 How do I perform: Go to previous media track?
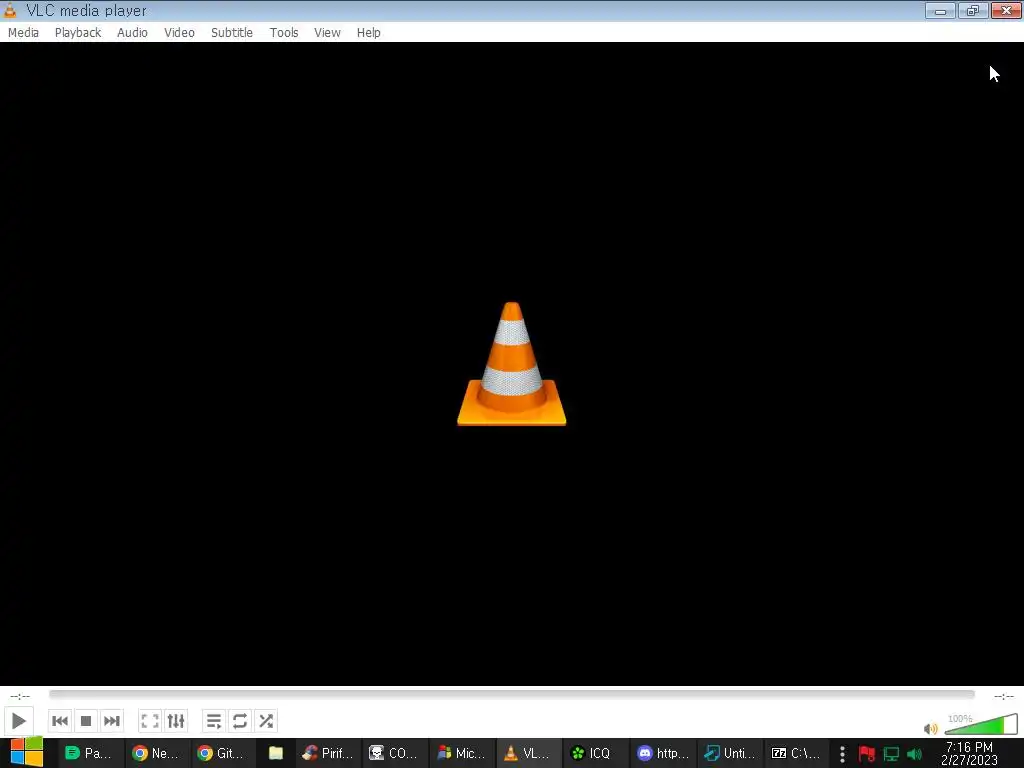tap(60, 721)
